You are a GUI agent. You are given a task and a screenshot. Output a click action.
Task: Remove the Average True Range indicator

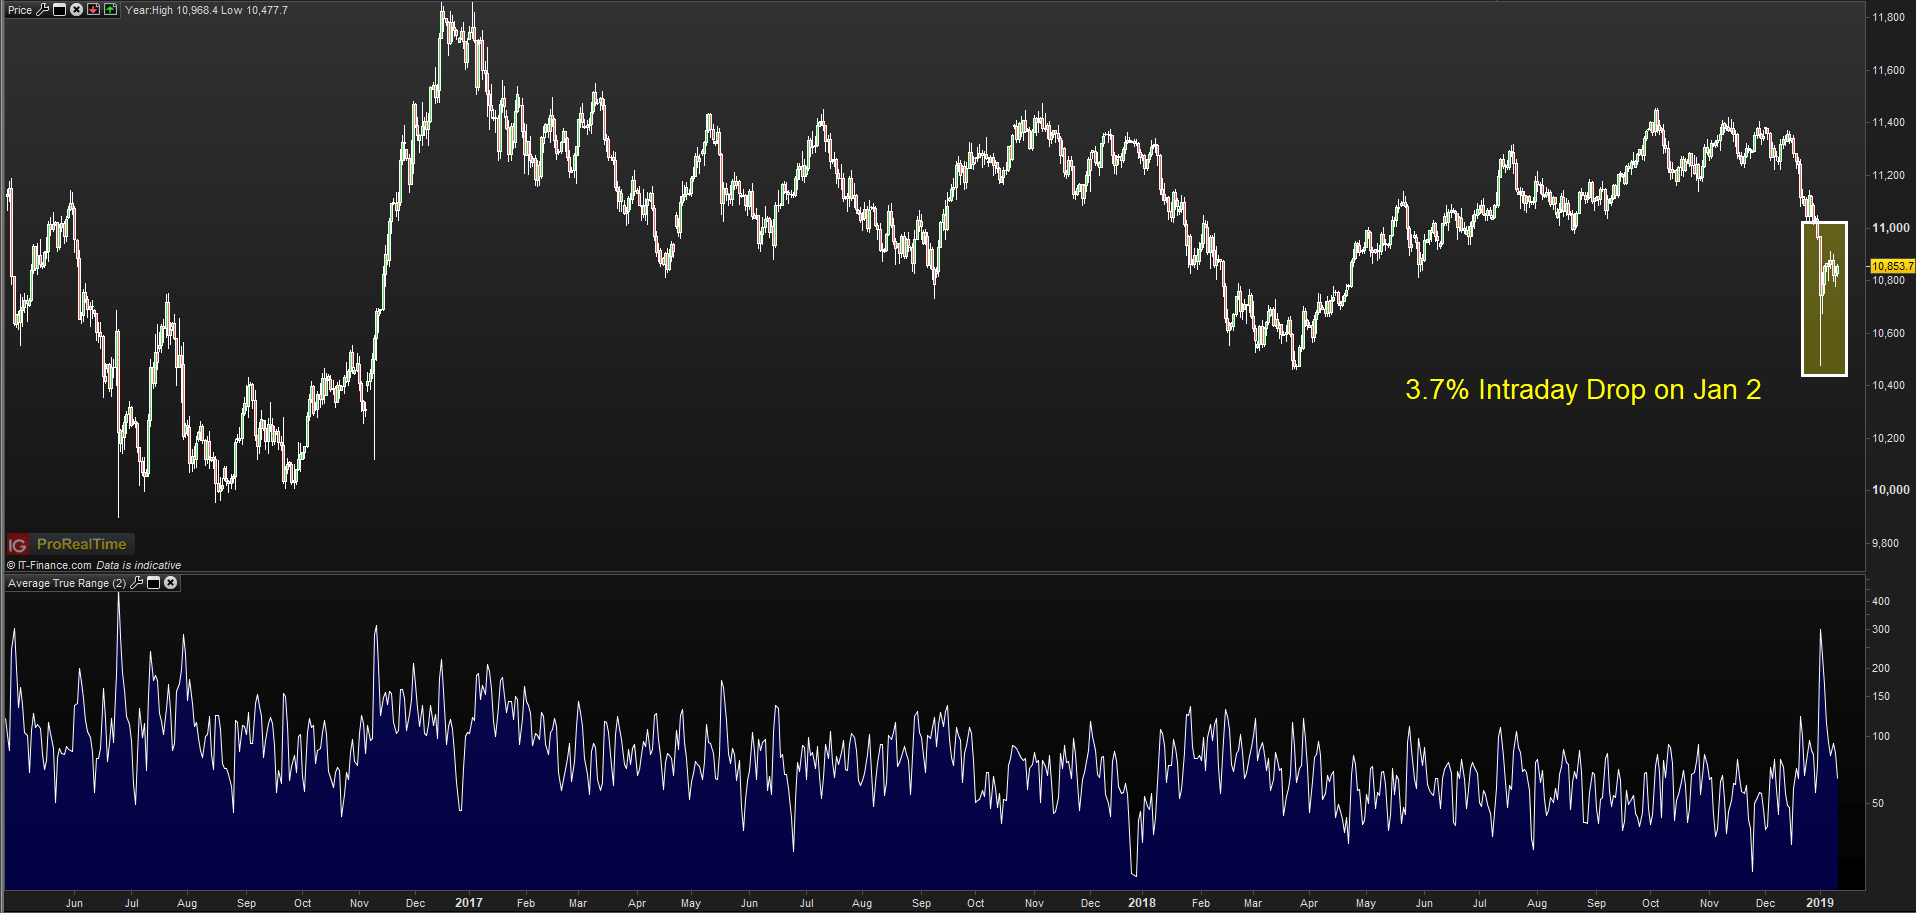[171, 583]
